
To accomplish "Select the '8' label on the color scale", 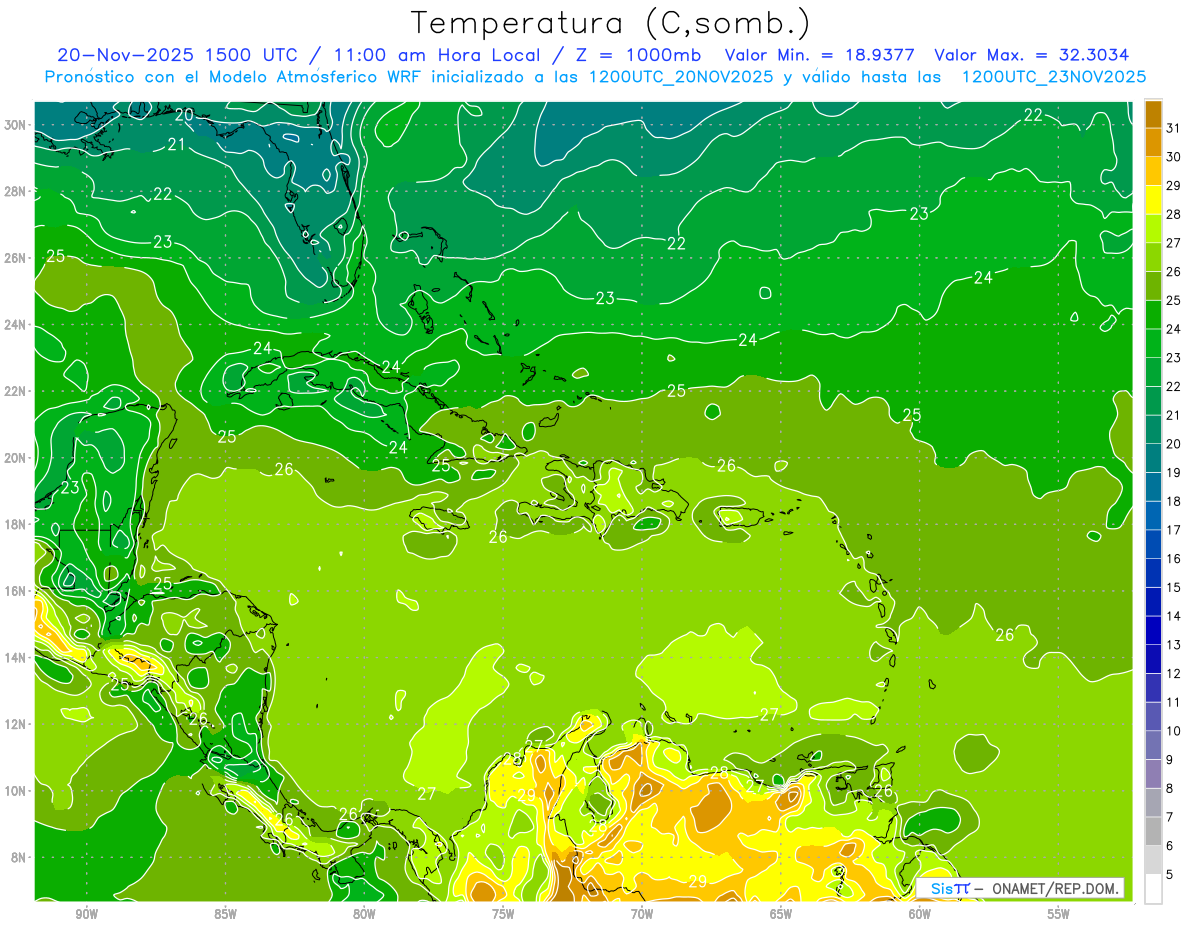I will tap(1171, 788).
